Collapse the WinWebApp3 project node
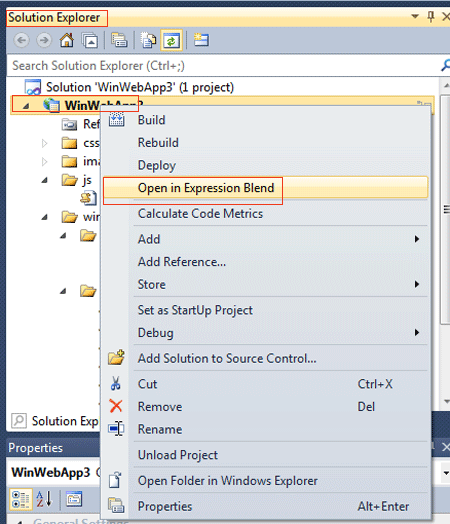Image resolution: width=450 pixels, height=524 pixels. [26, 106]
